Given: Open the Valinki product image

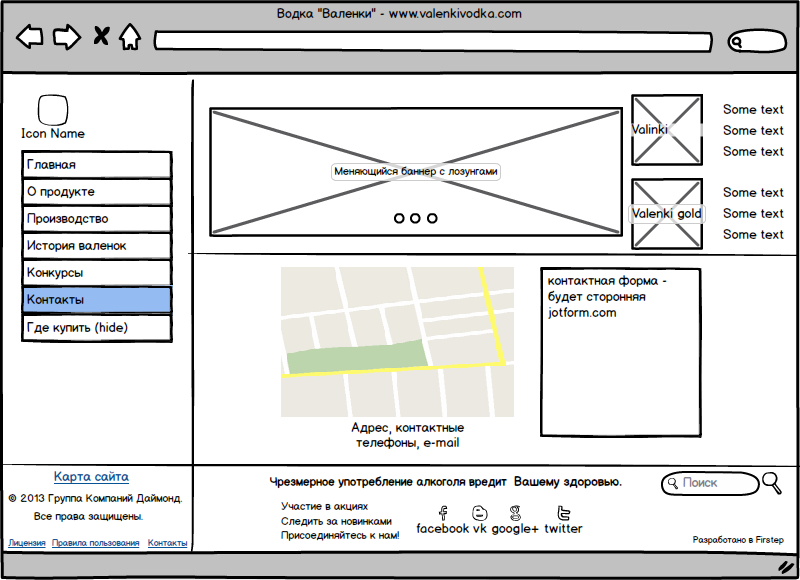Looking at the screenshot, I should coord(667,130).
